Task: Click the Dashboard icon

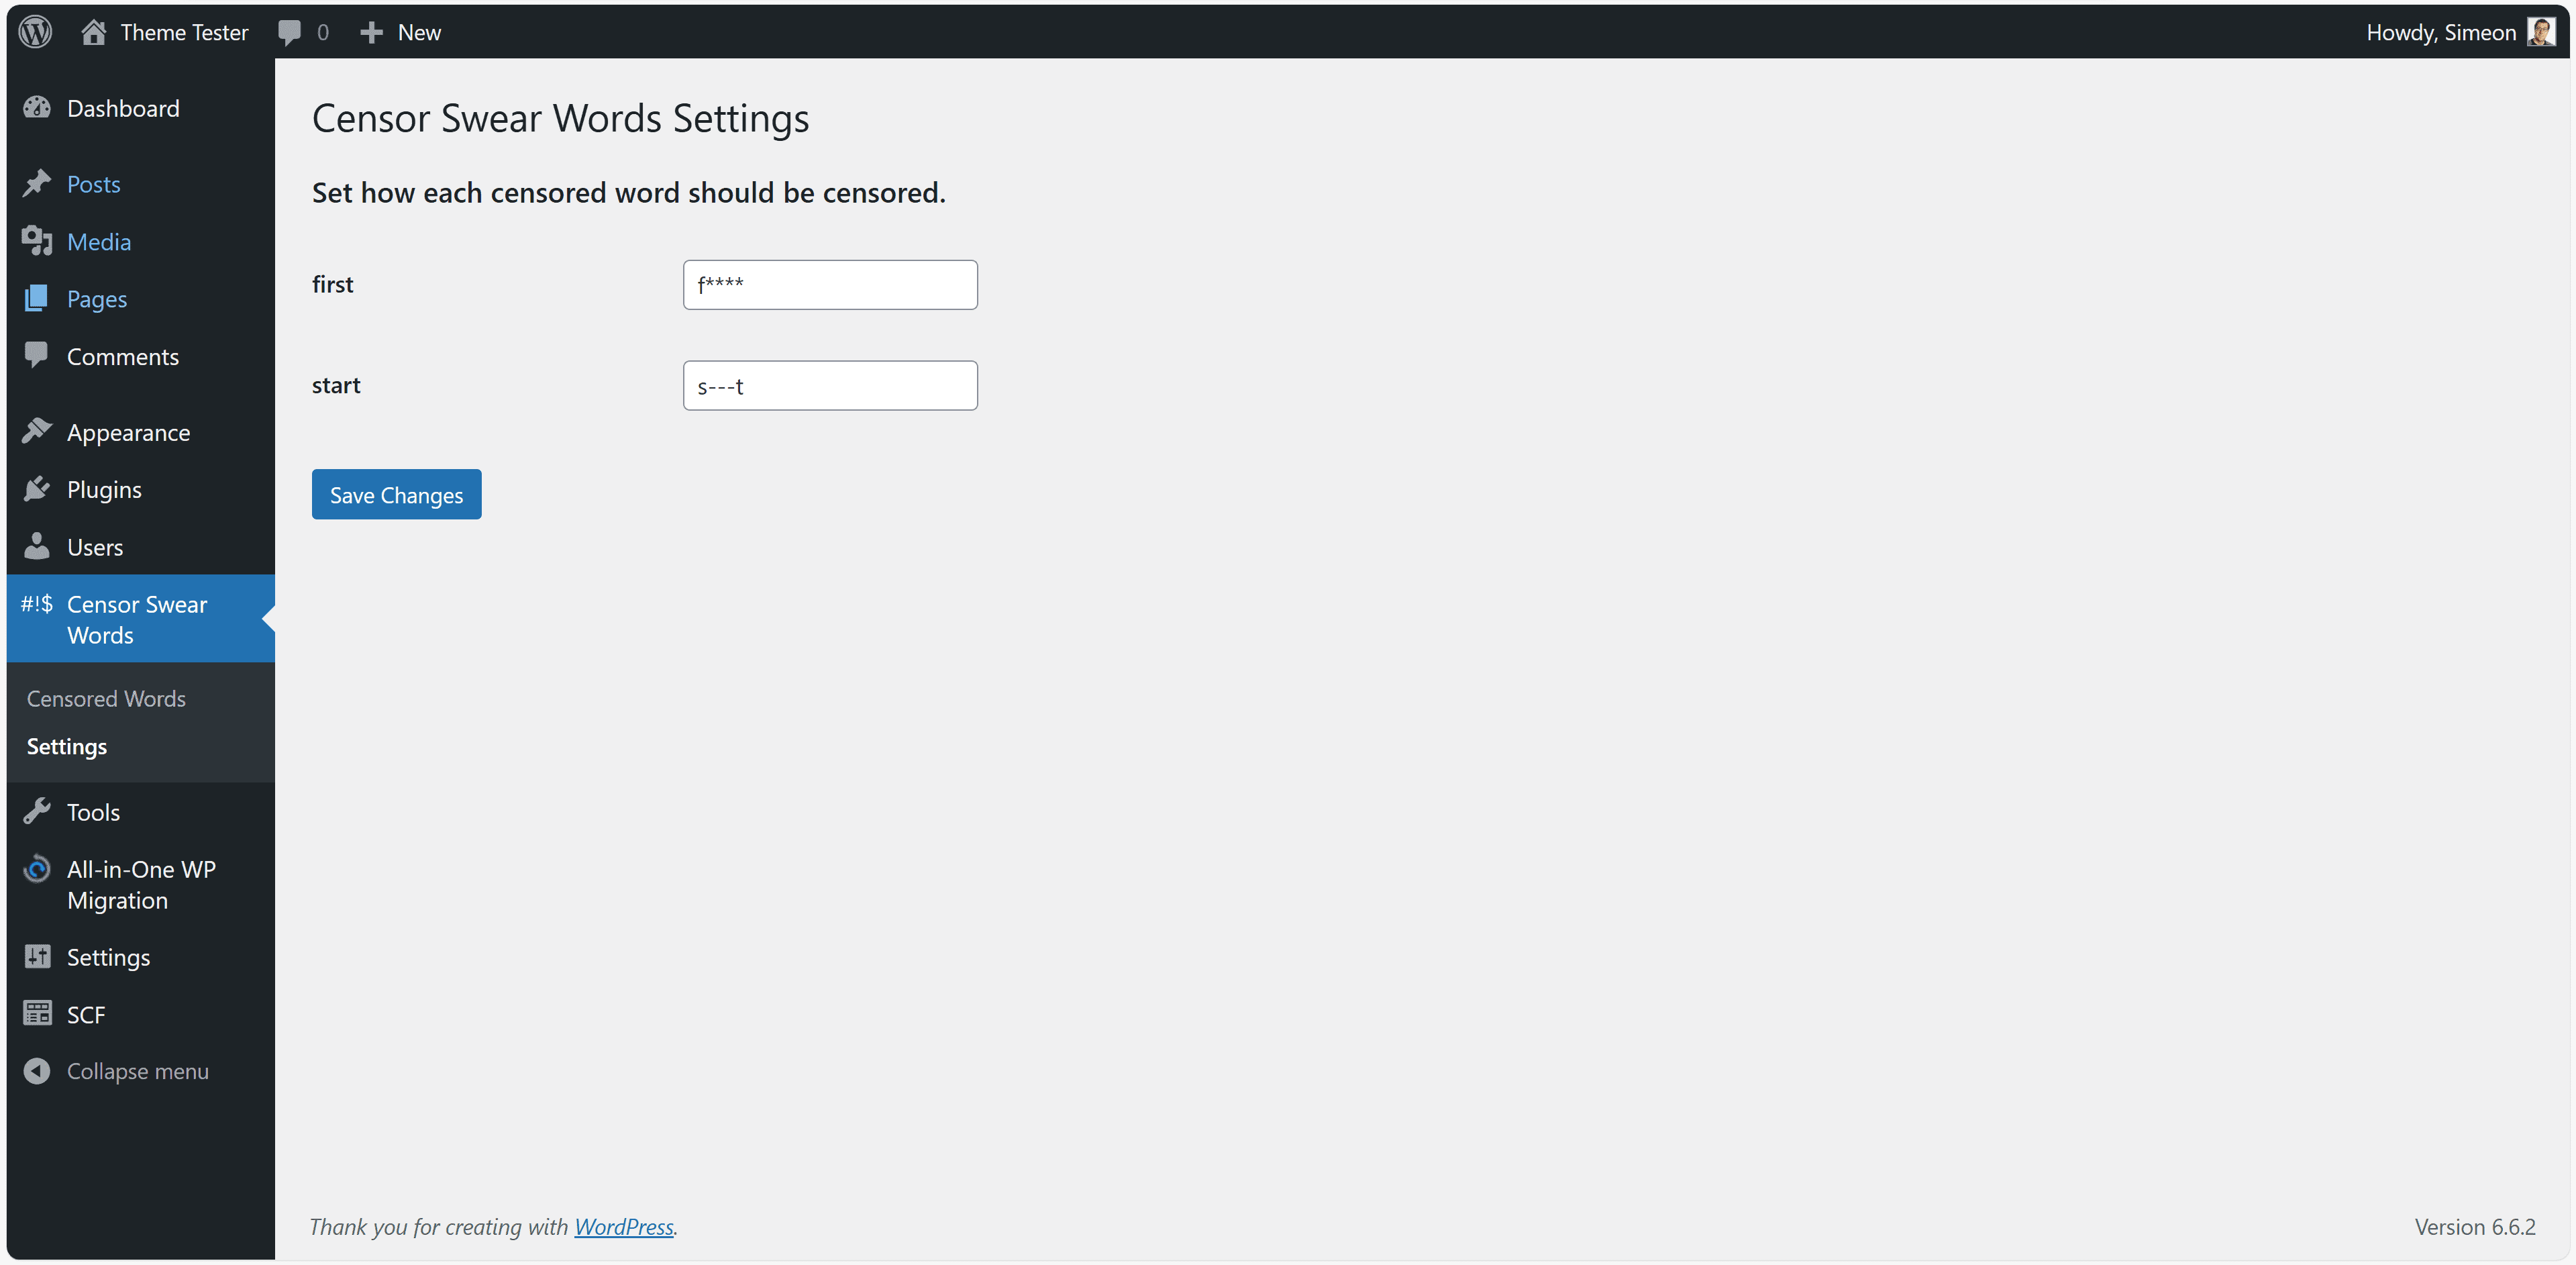Action: point(37,107)
